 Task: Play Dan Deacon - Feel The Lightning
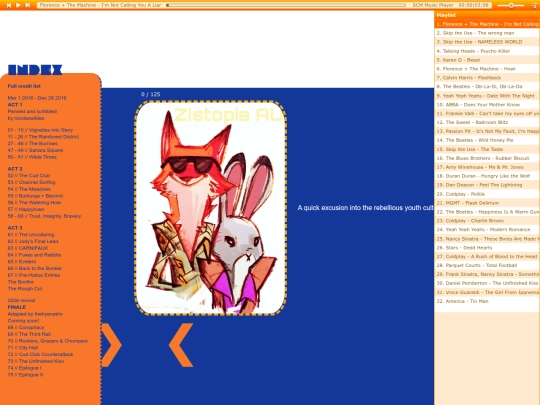pyautogui.click(x=487, y=185)
